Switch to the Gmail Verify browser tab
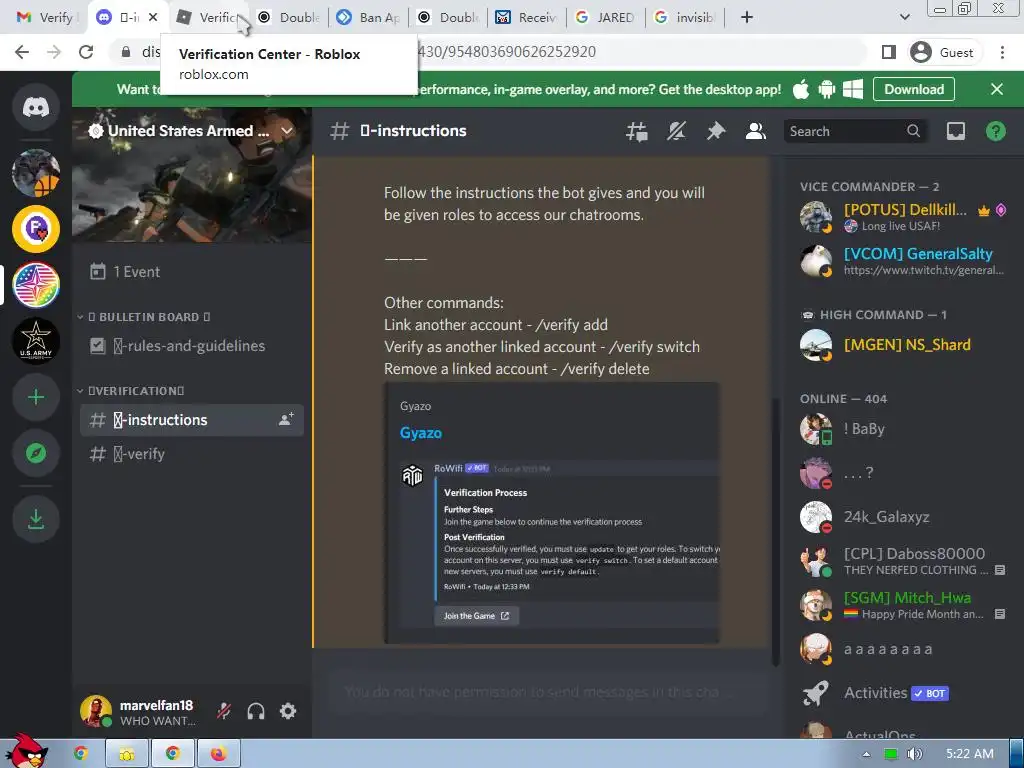This screenshot has width=1024, height=768. (x=44, y=18)
